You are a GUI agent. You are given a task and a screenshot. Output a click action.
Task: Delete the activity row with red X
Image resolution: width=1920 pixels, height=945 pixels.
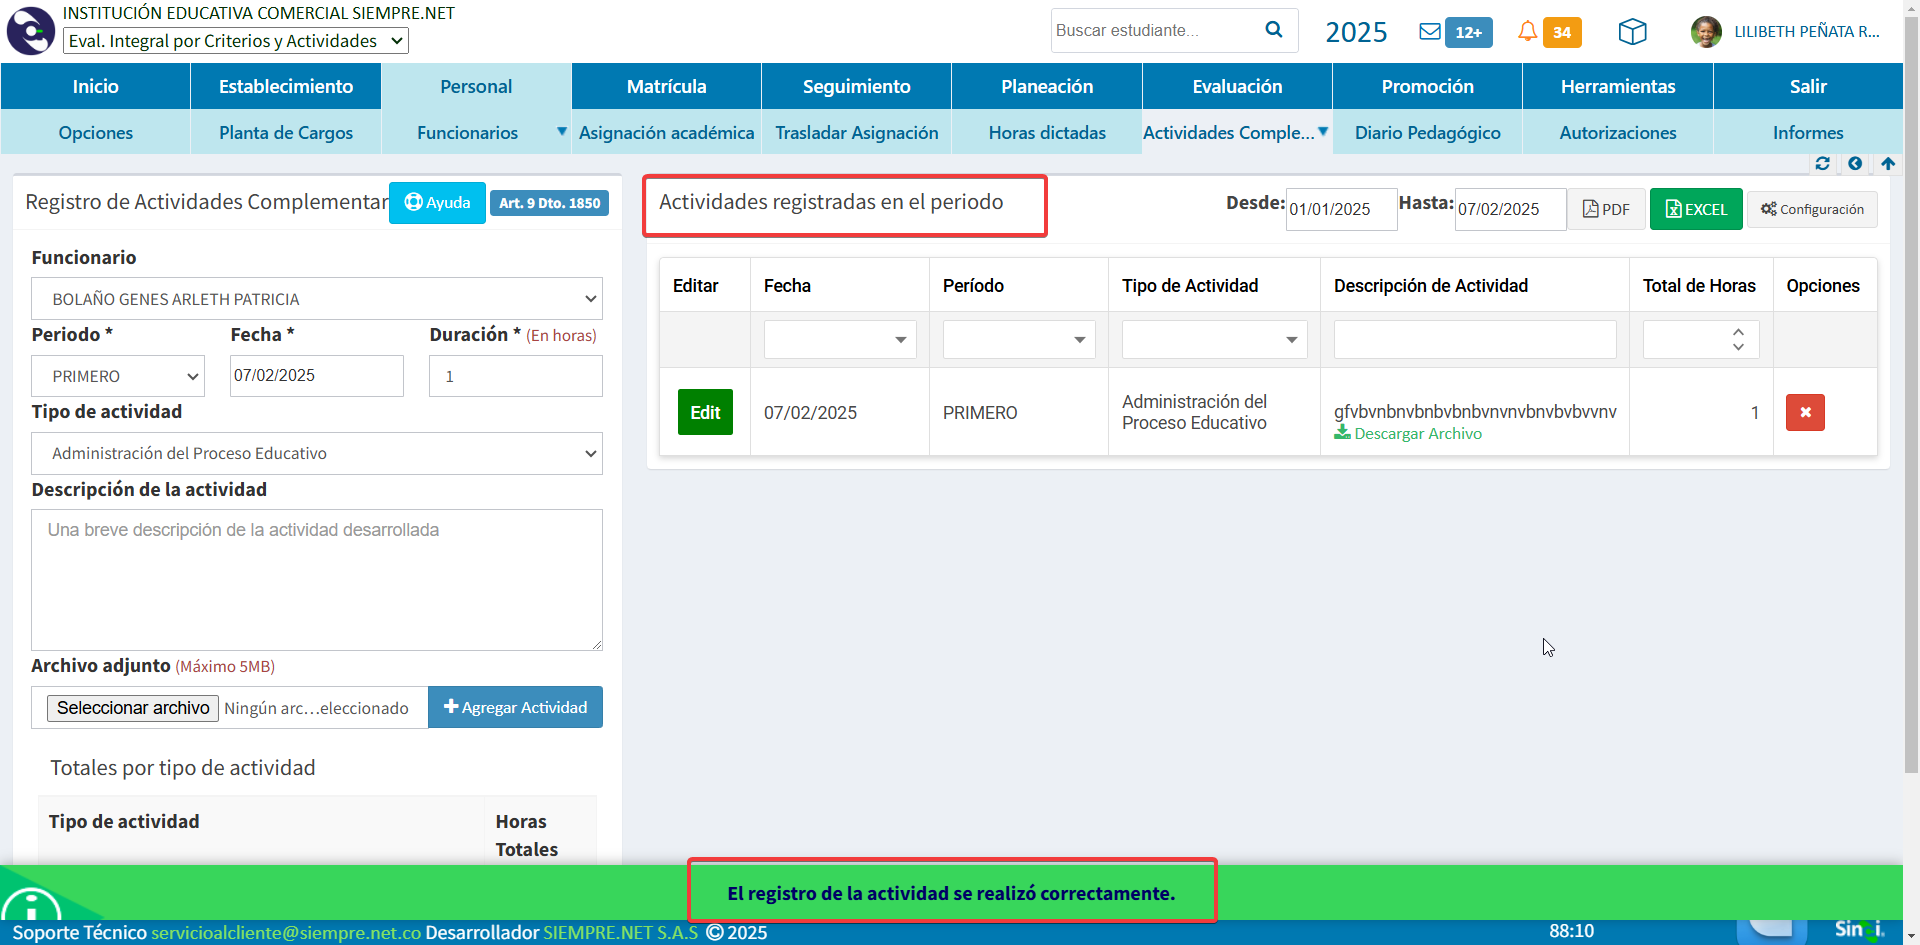[1804, 412]
